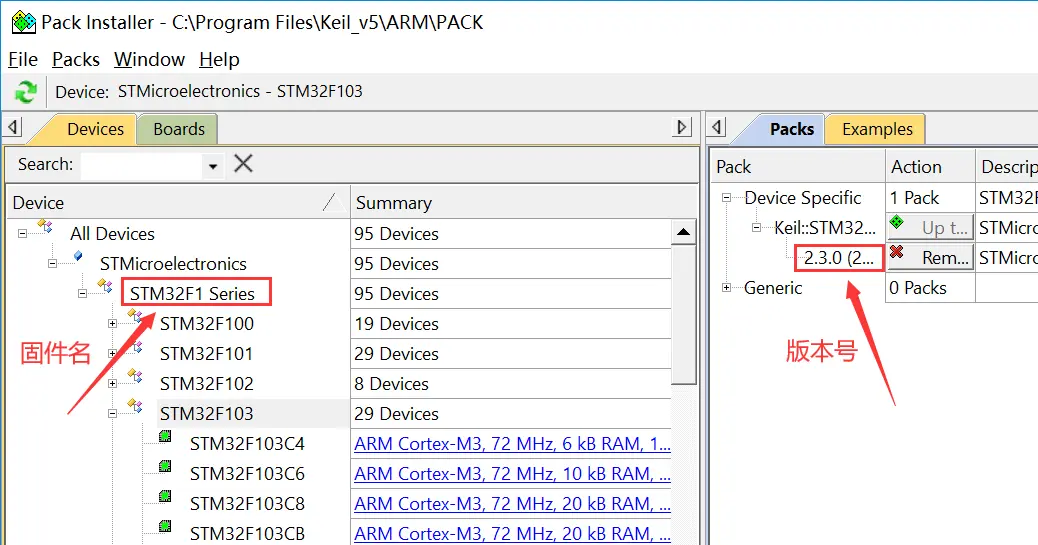The width and height of the screenshot is (1038, 545).
Task: Click the STM32F103 subfamily icon
Action: [135, 406]
